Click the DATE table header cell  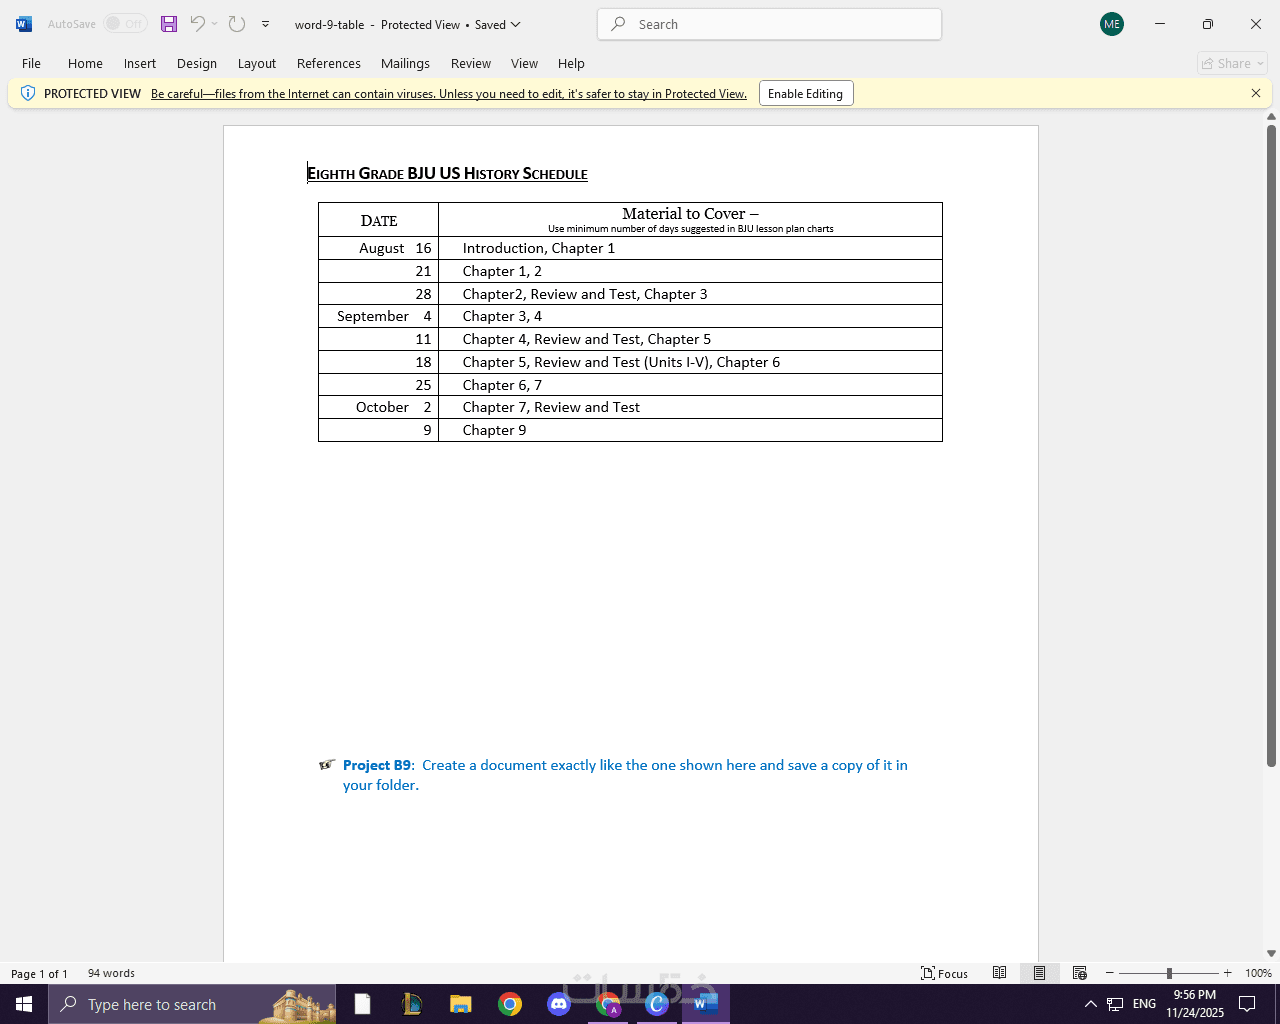pos(379,220)
